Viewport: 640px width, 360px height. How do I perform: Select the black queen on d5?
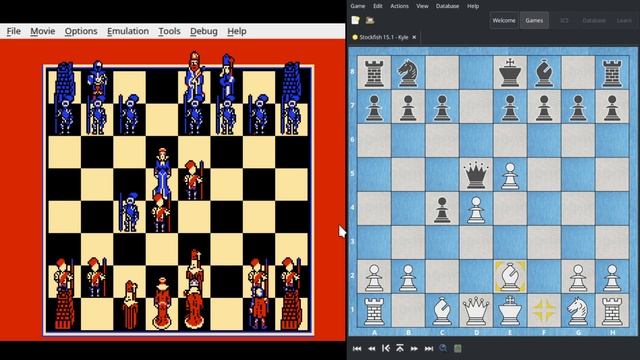pos(476,175)
